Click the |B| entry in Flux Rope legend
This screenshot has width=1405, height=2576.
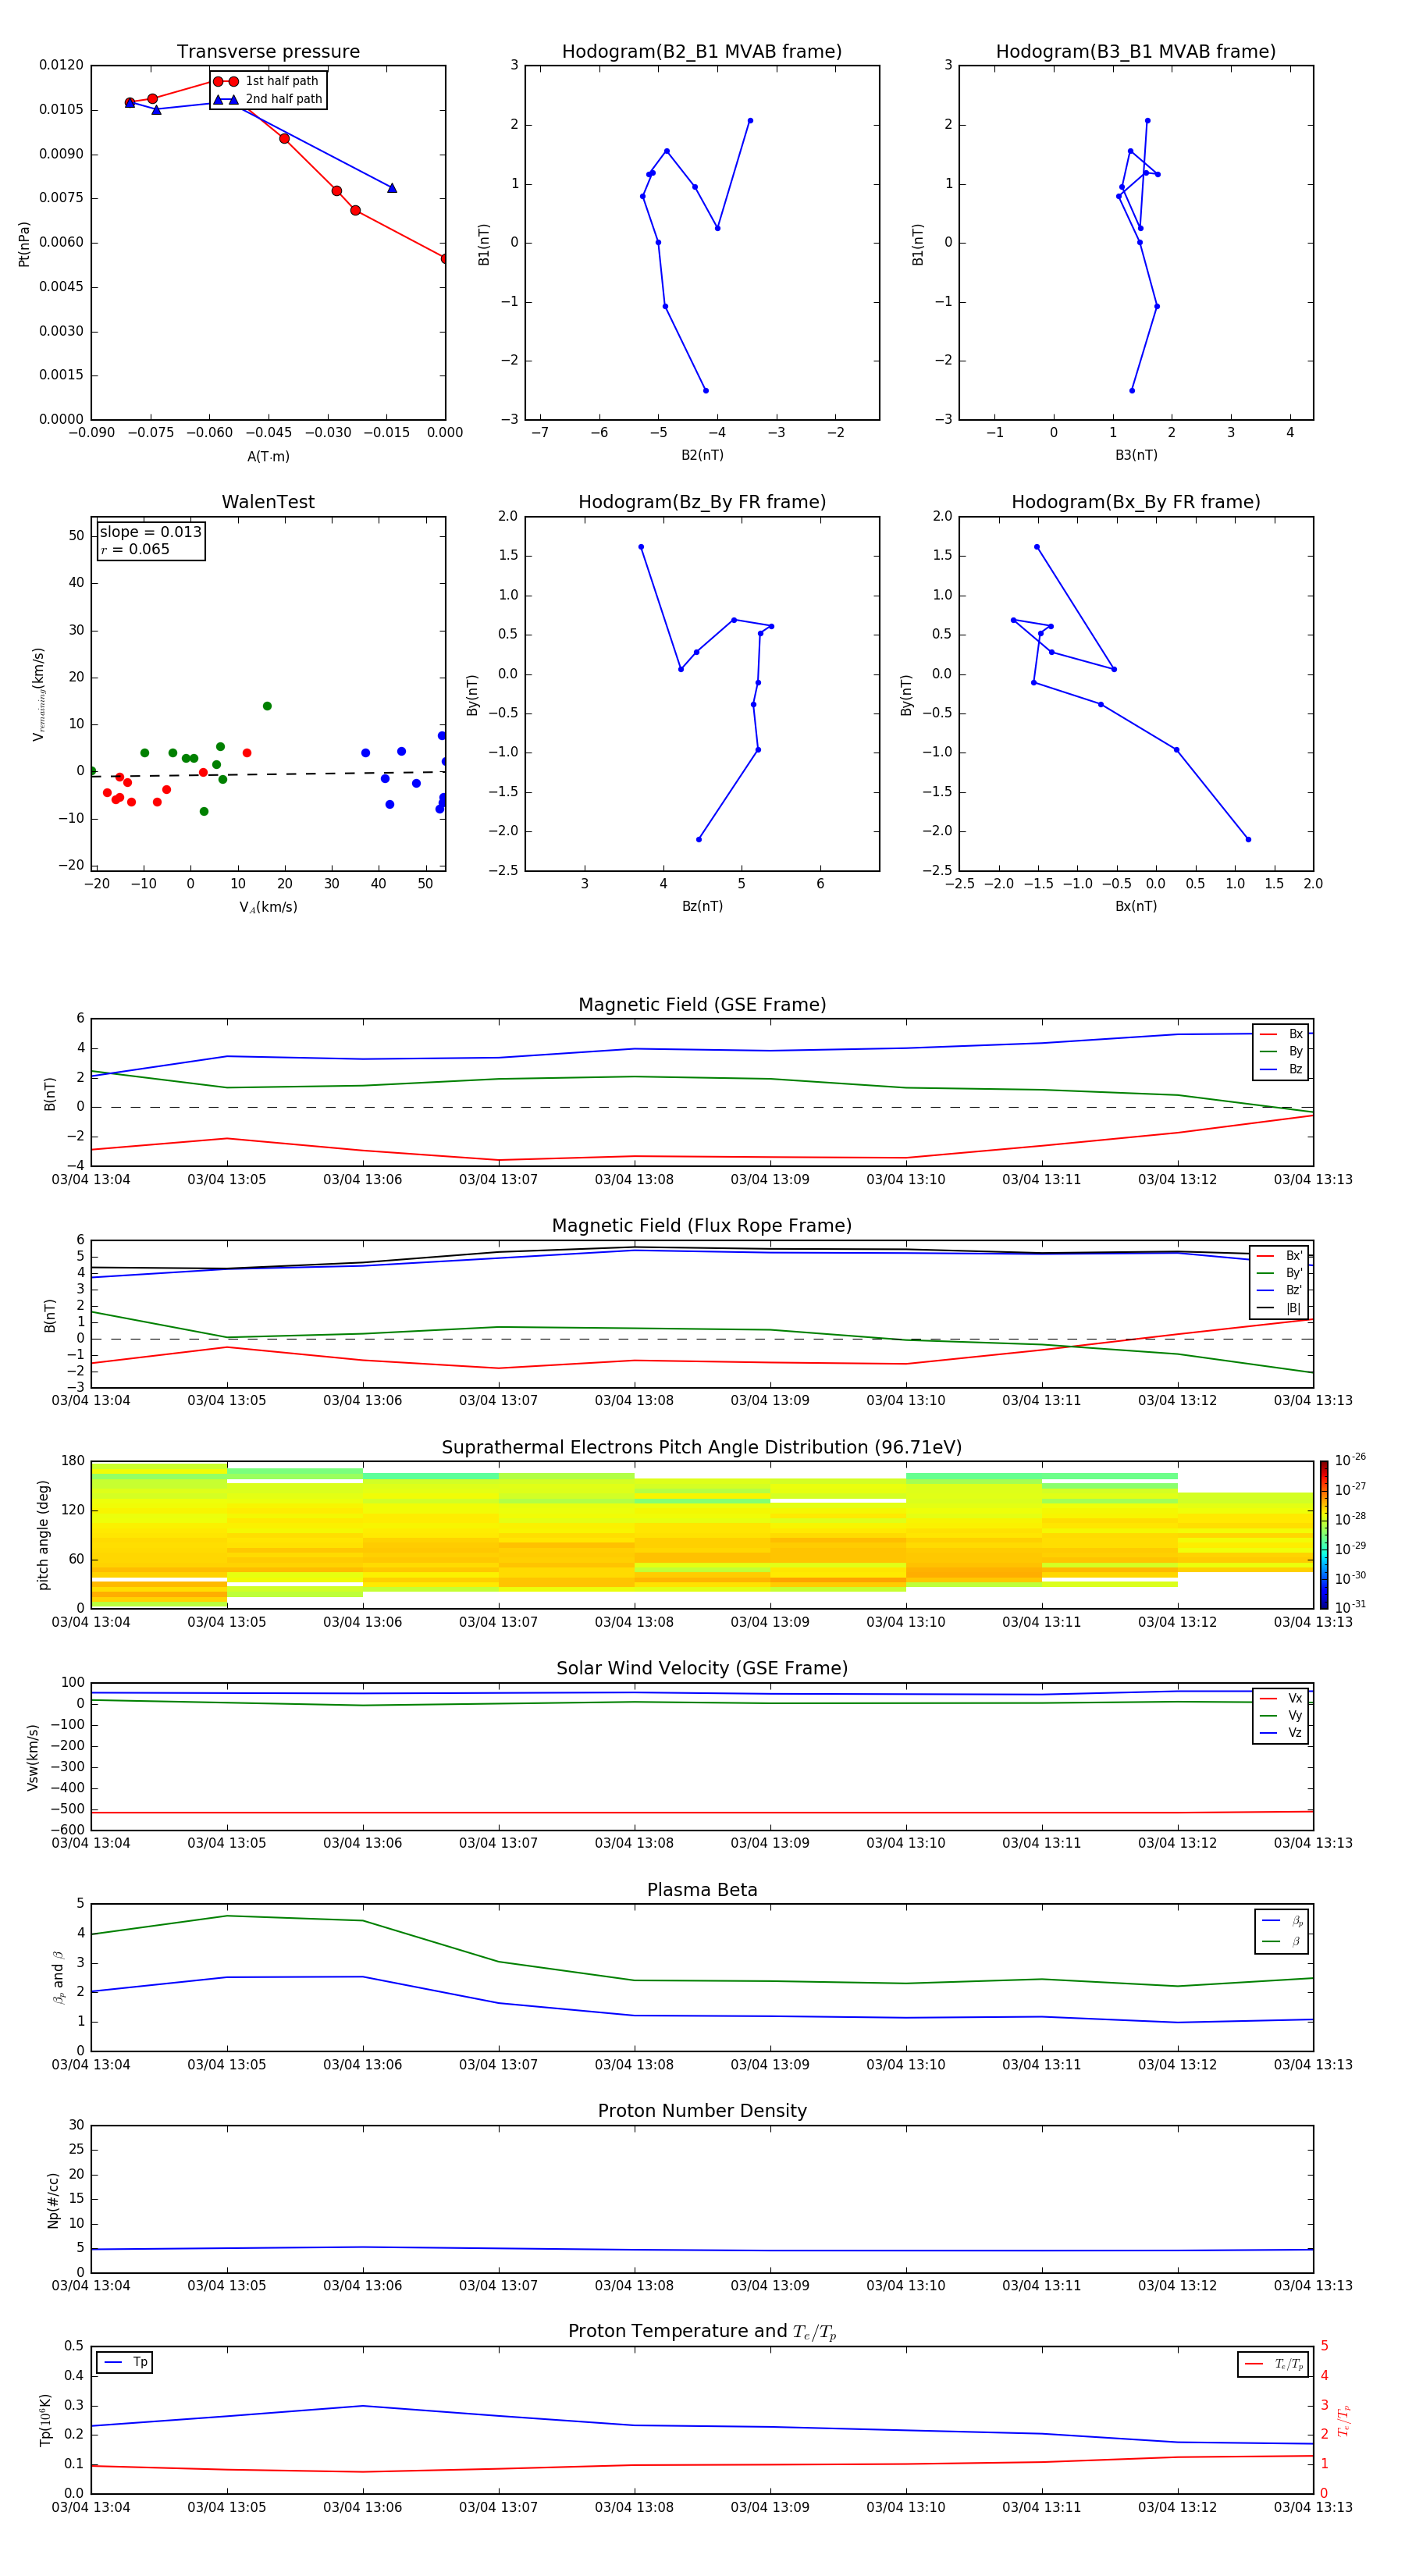pos(1280,1308)
